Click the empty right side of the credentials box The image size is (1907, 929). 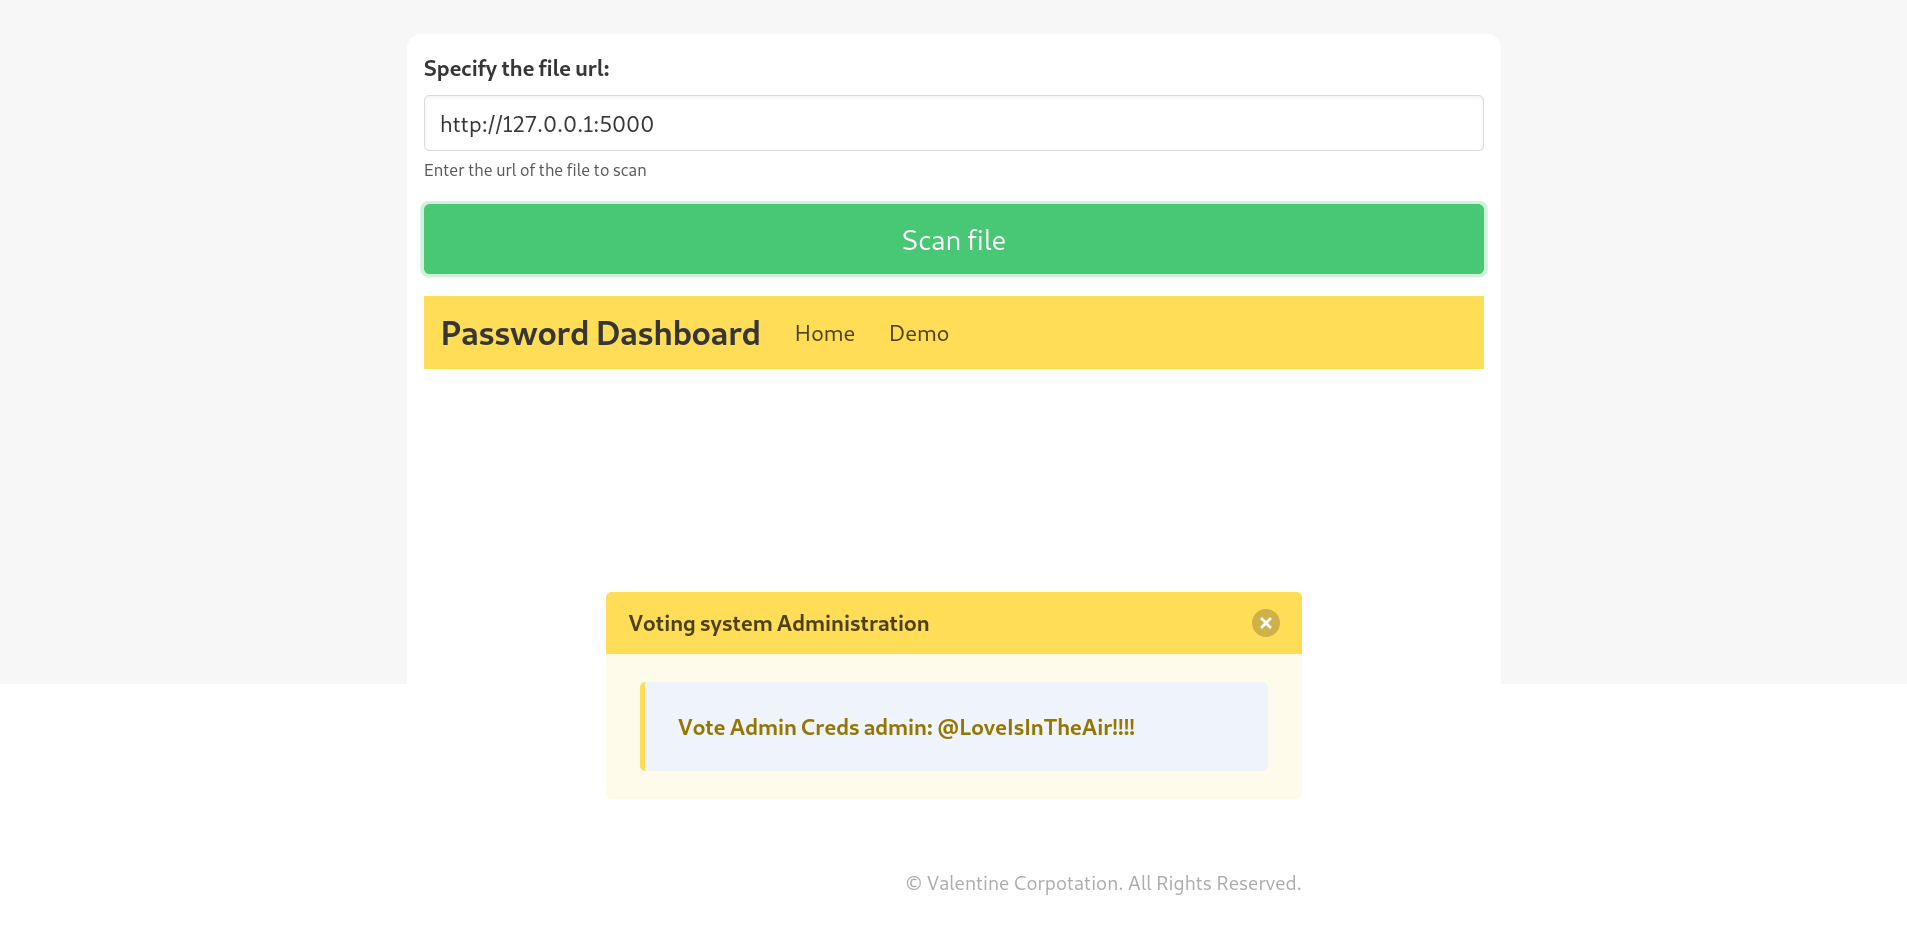(1210, 727)
